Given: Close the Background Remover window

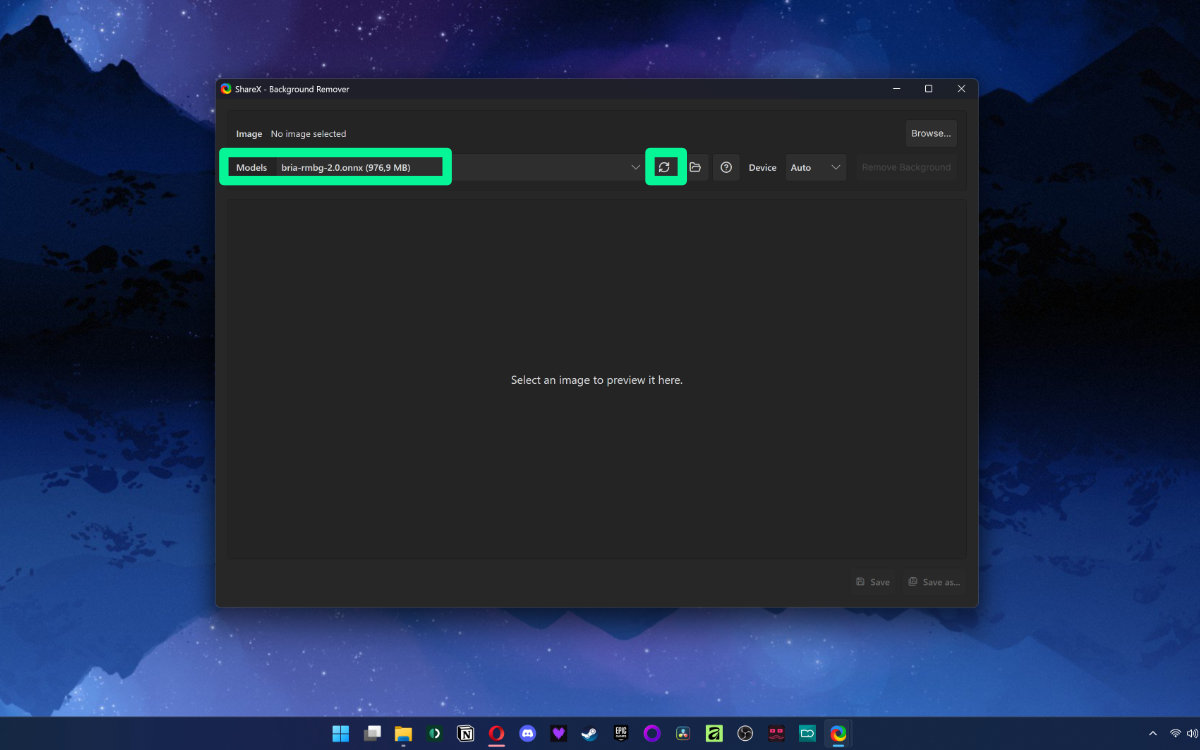Looking at the screenshot, I should (x=961, y=89).
